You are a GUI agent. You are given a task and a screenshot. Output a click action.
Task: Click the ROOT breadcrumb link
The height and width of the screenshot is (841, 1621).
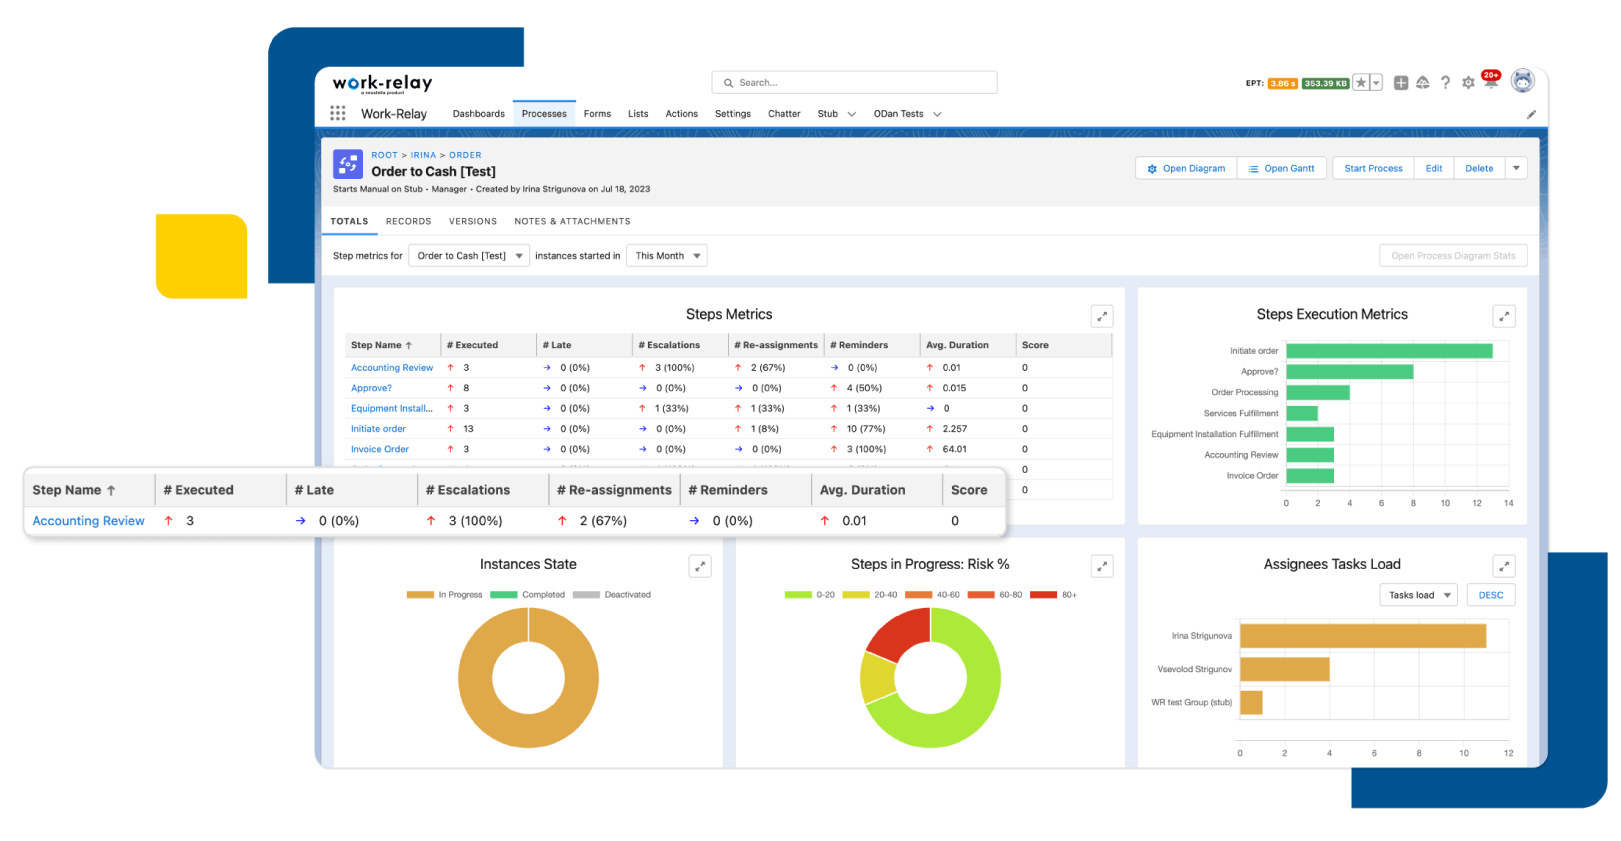[384, 155]
